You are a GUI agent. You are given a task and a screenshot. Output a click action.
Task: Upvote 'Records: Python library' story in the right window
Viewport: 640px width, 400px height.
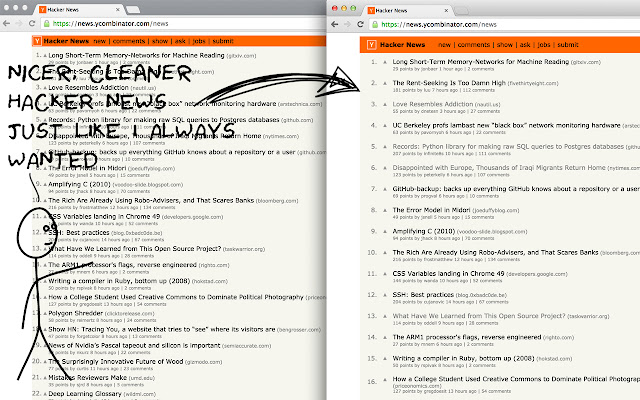tap(384, 147)
